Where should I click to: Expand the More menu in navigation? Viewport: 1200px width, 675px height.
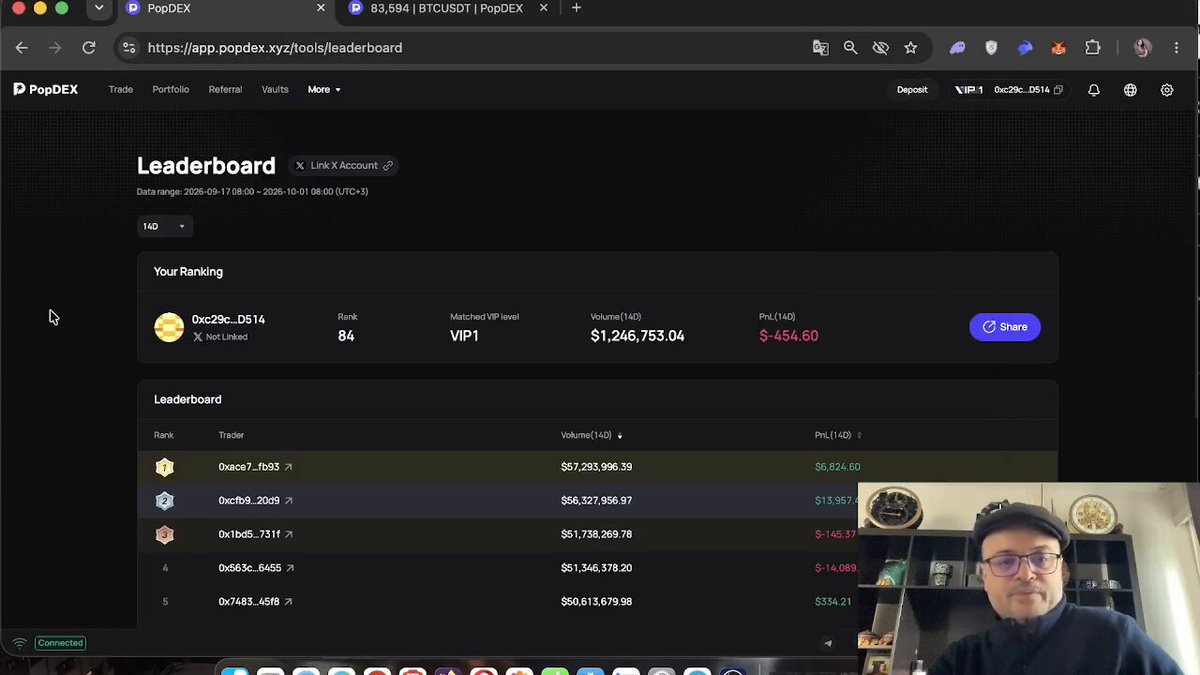(324, 90)
